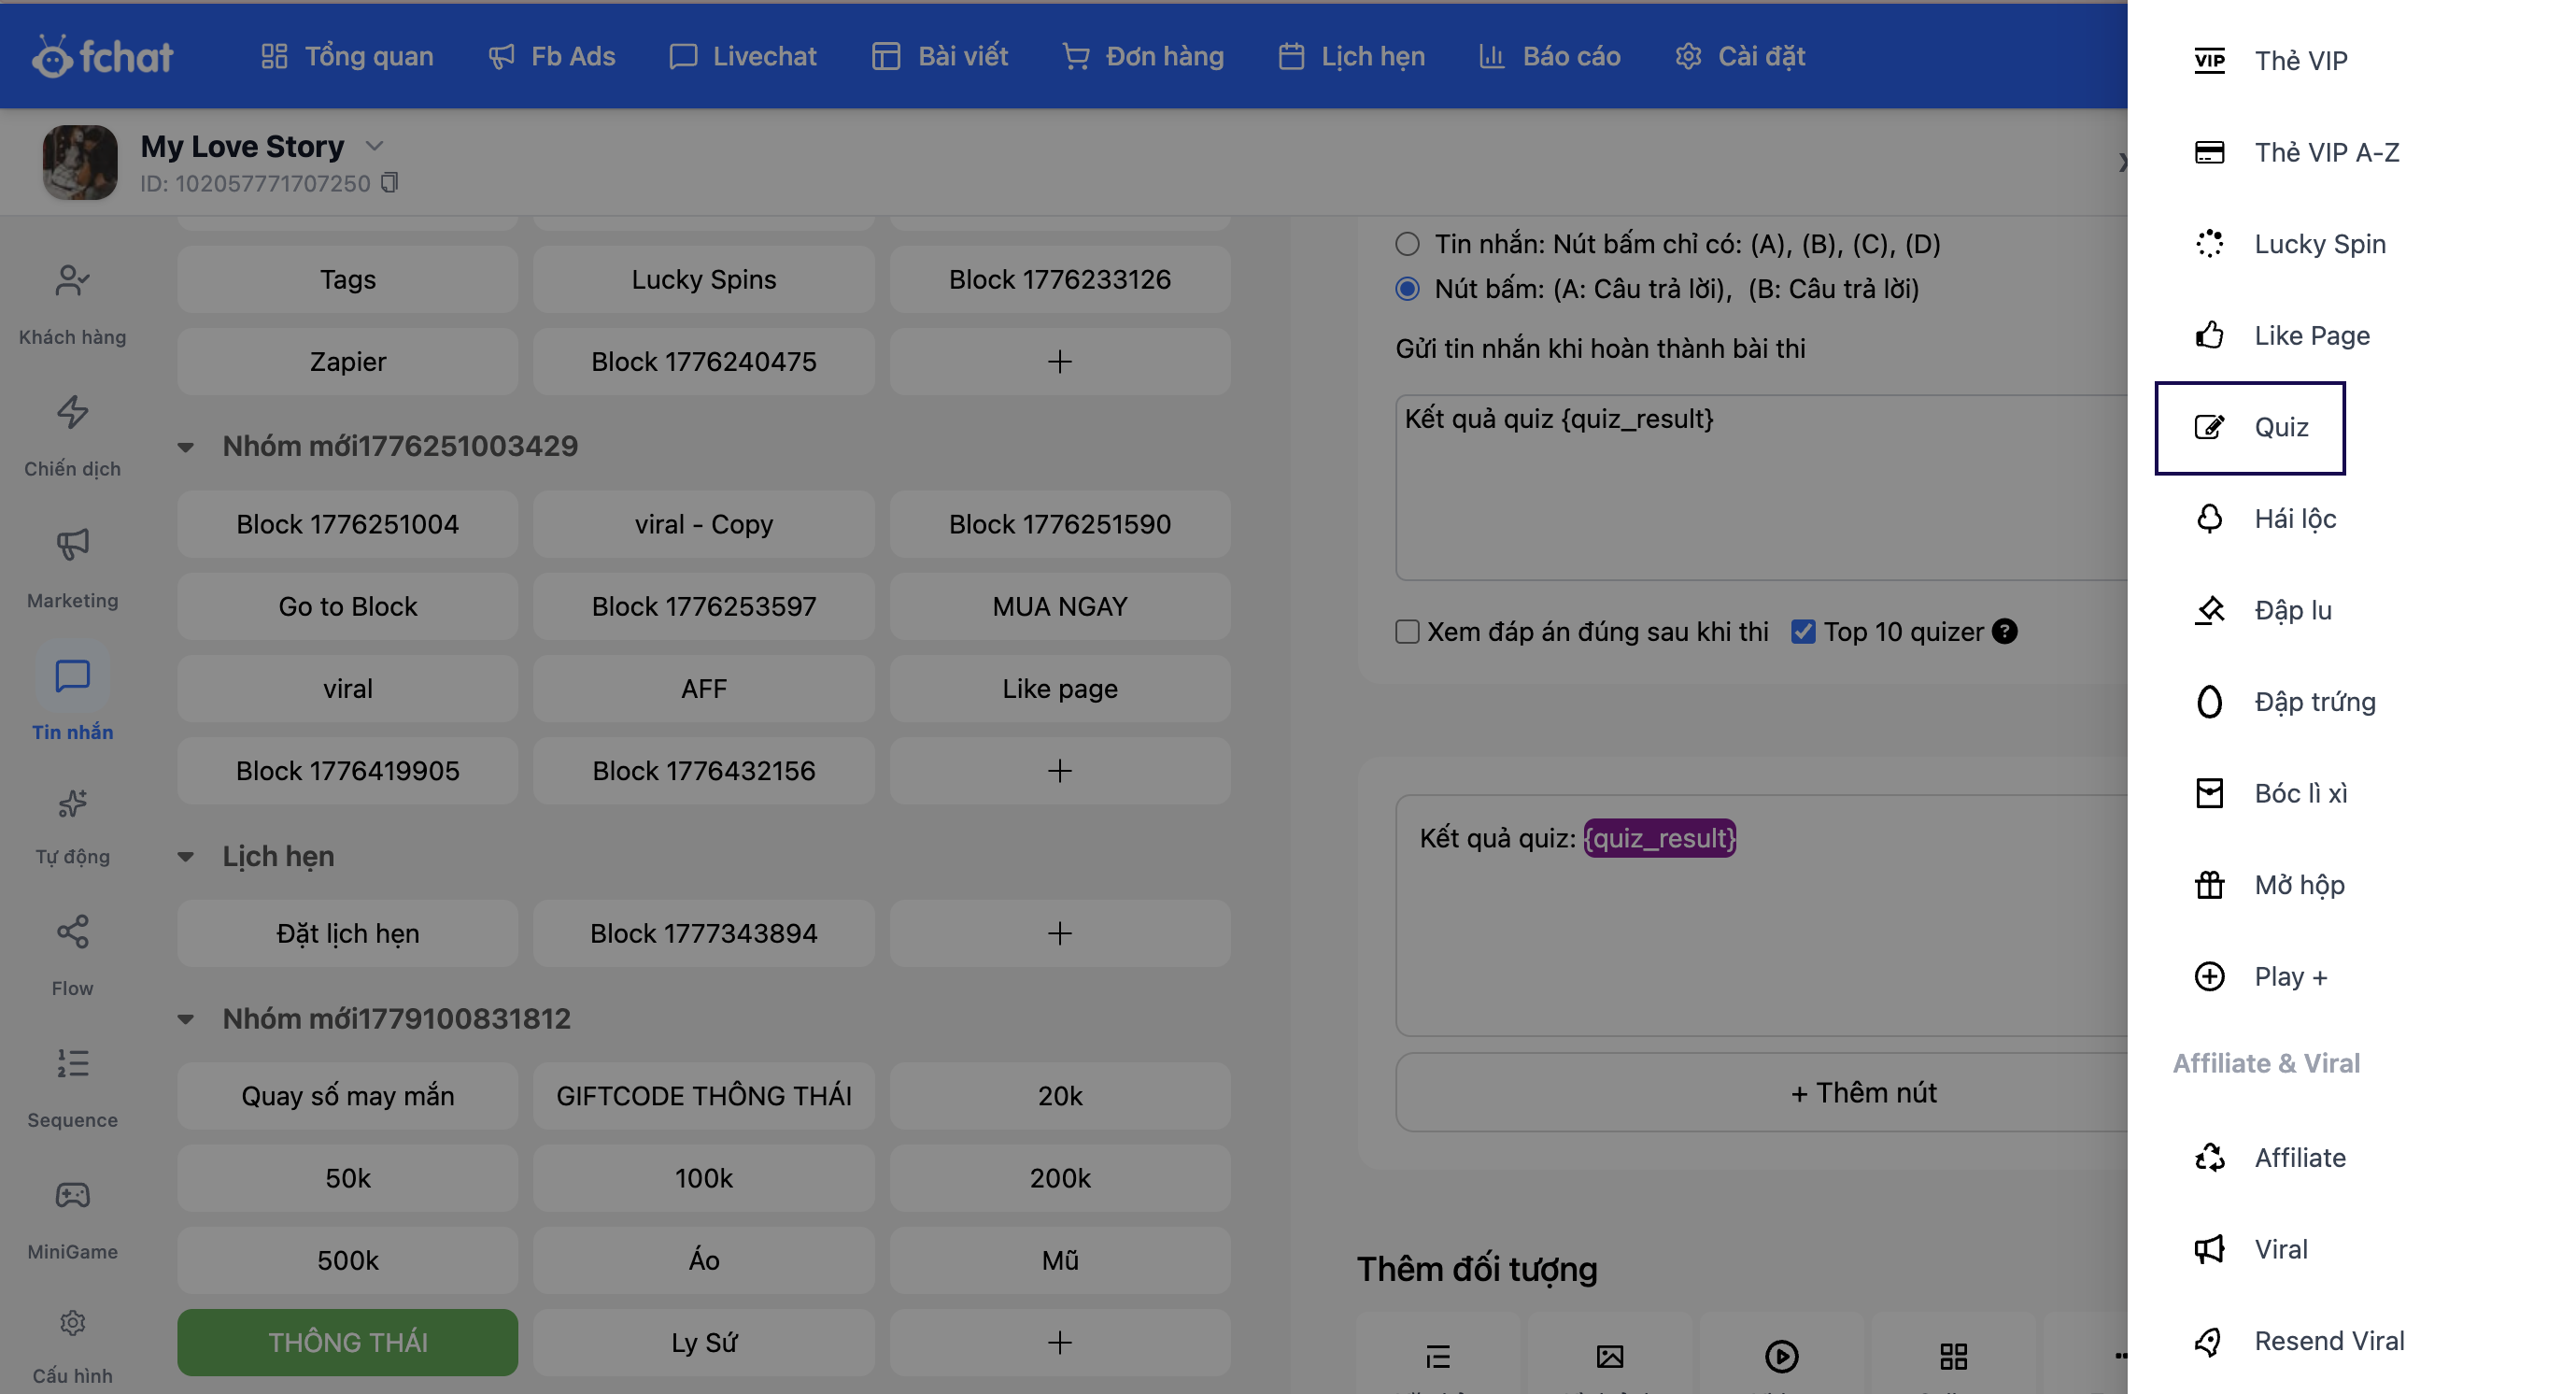2576x1394 pixels.
Task: Click the Viral megaphone icon
Action: click(2209, 1249)
